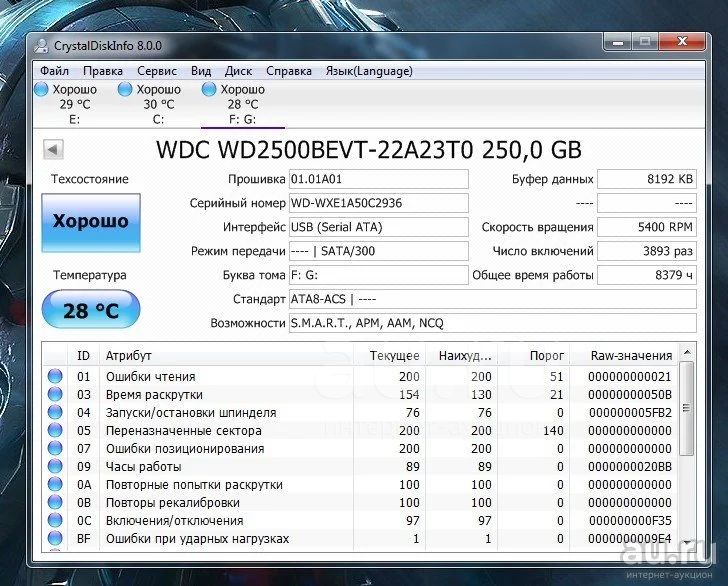
Task: Select disk E: status orb at 29 °C
Action: pos(41,89)
